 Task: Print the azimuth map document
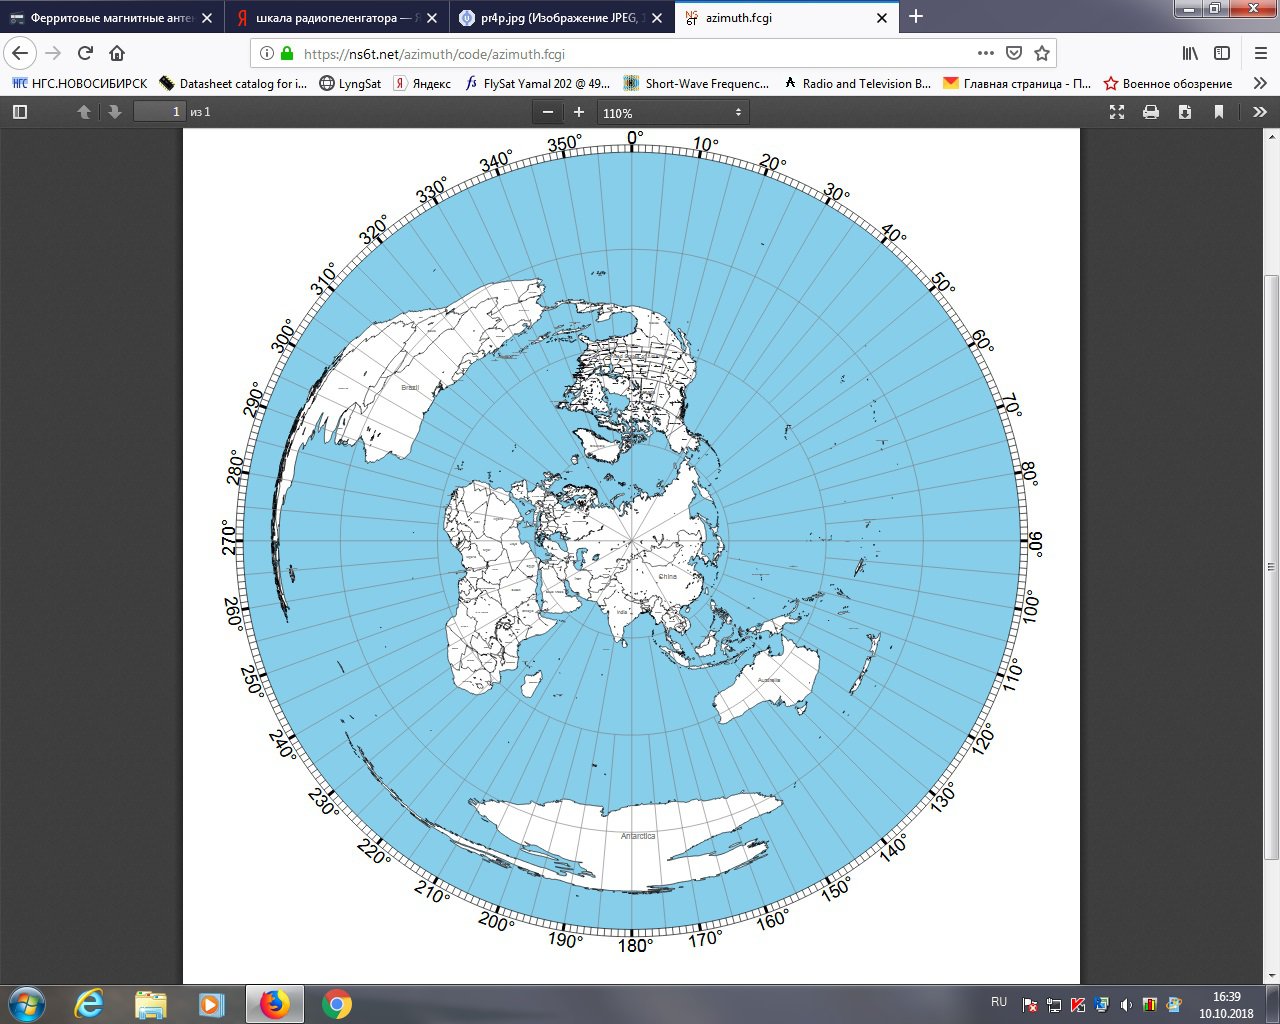pos(1151,112)
